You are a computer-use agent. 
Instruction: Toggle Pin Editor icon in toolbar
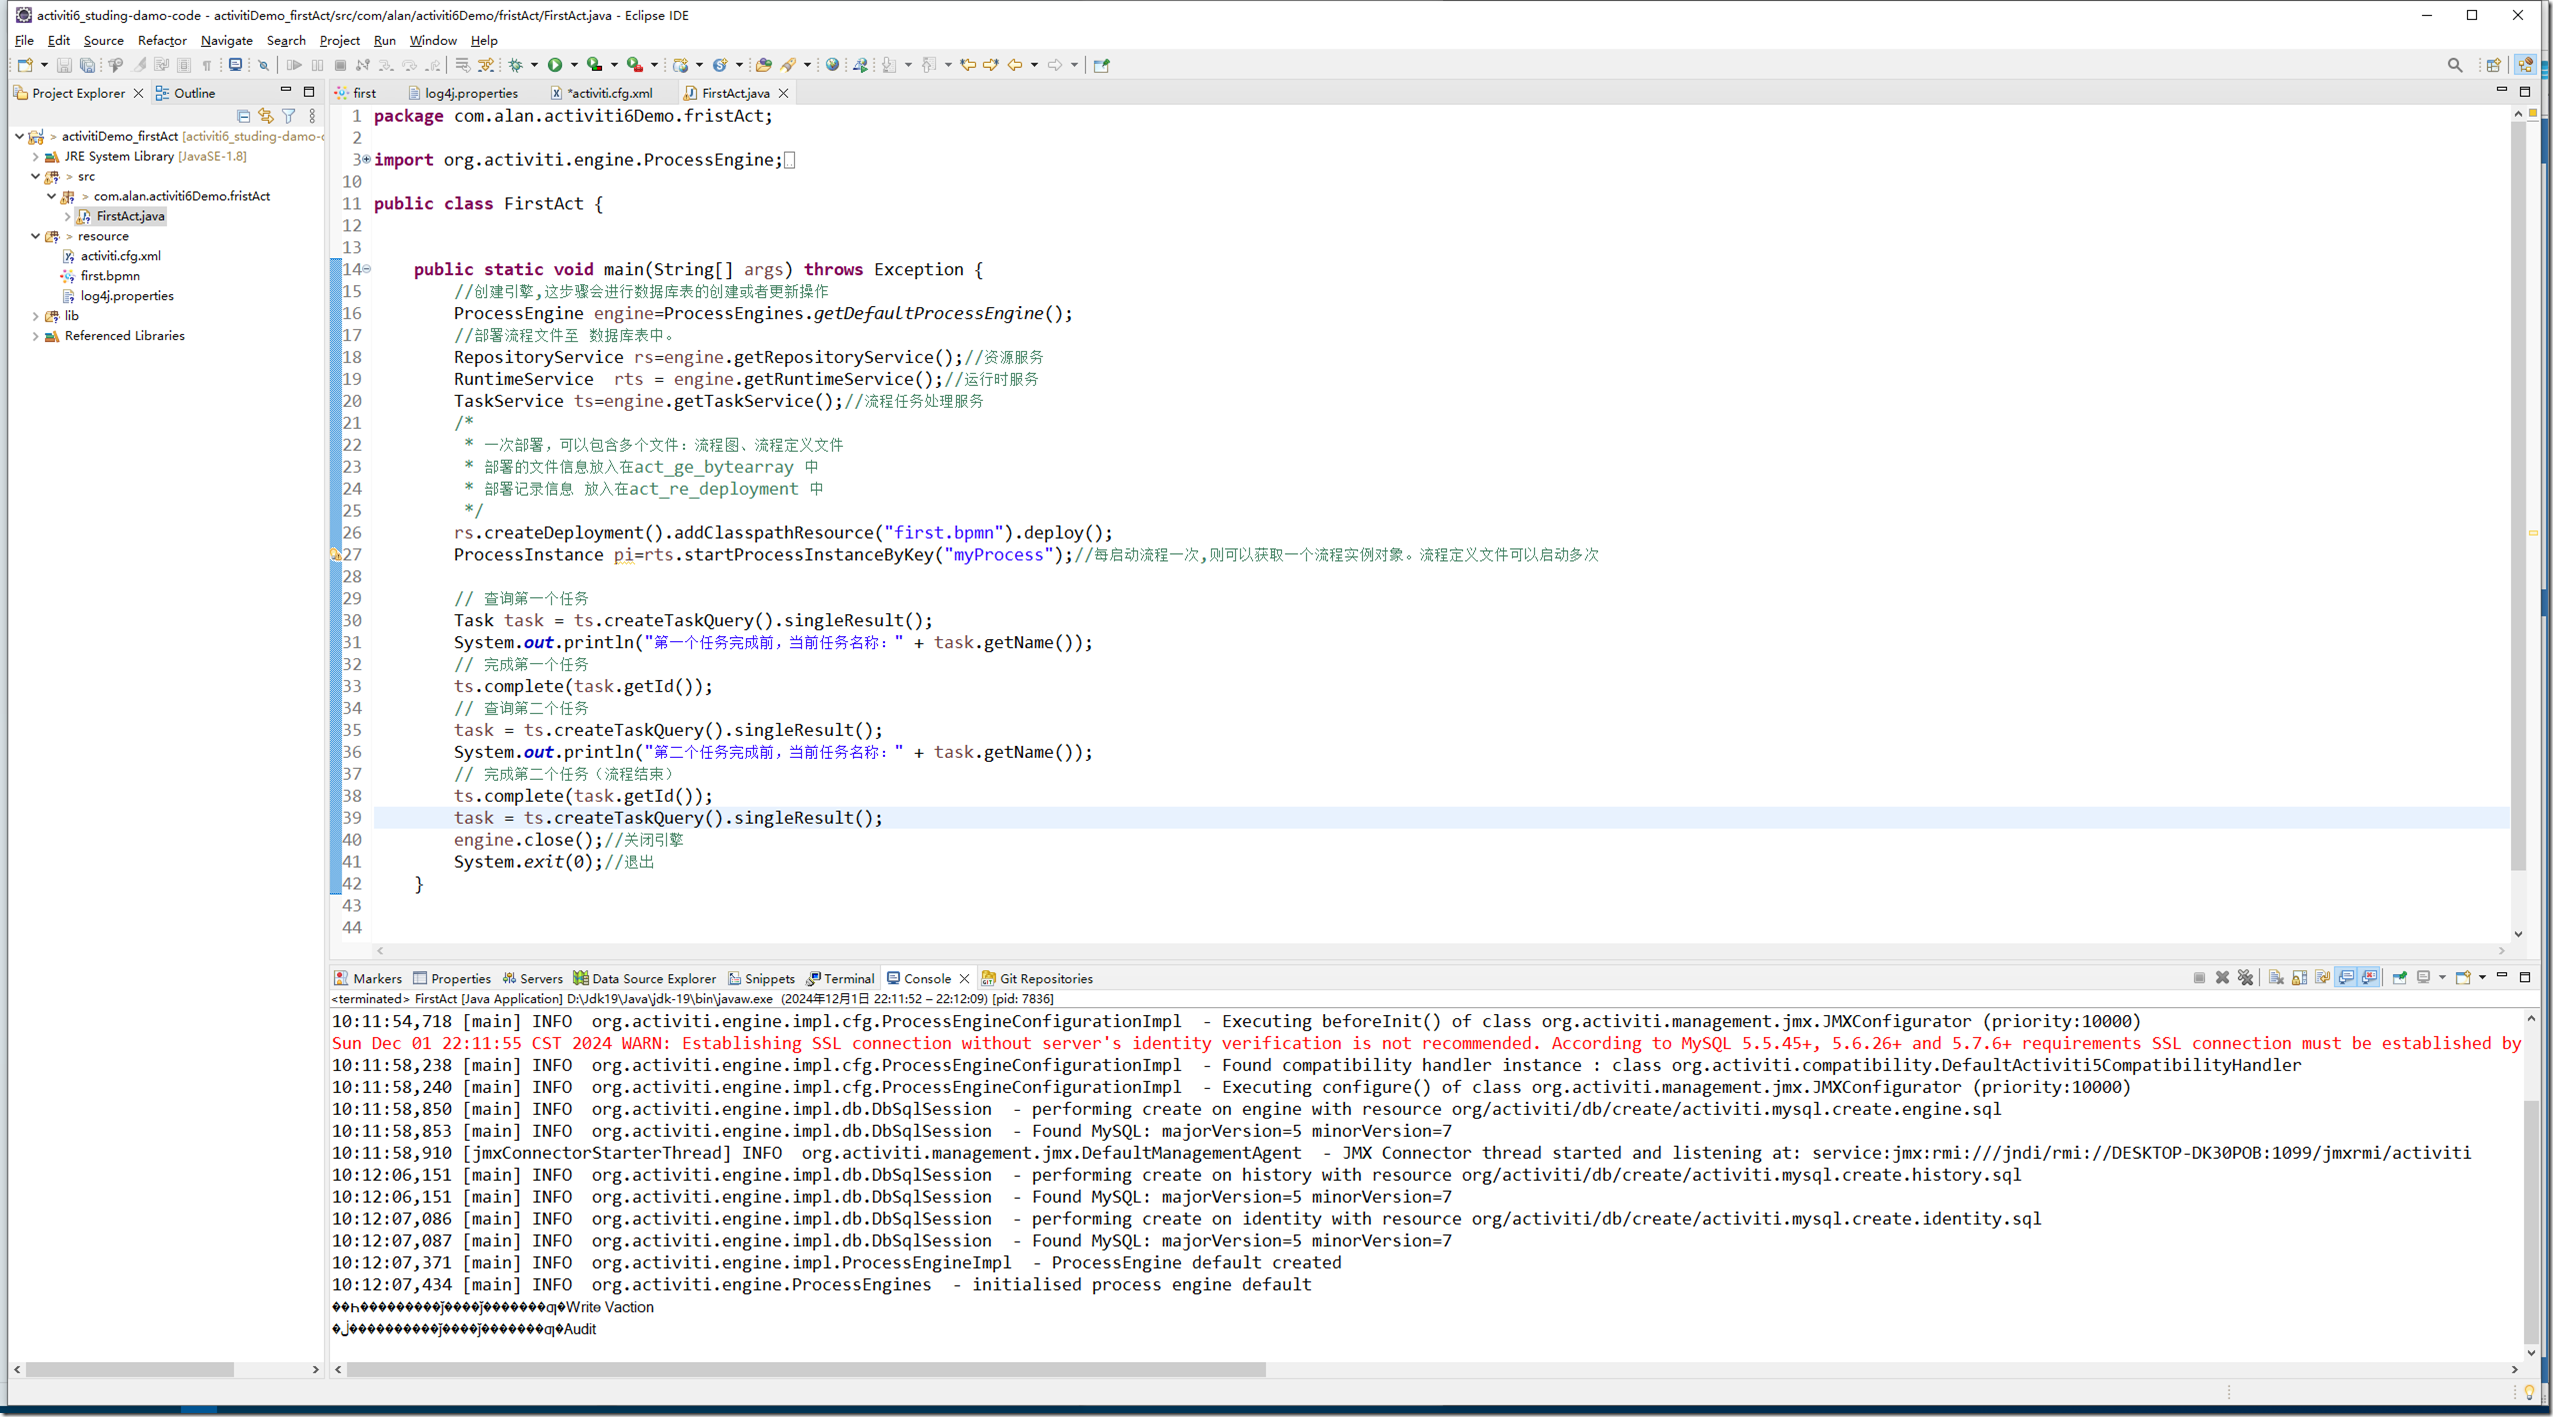[1102, 65]
